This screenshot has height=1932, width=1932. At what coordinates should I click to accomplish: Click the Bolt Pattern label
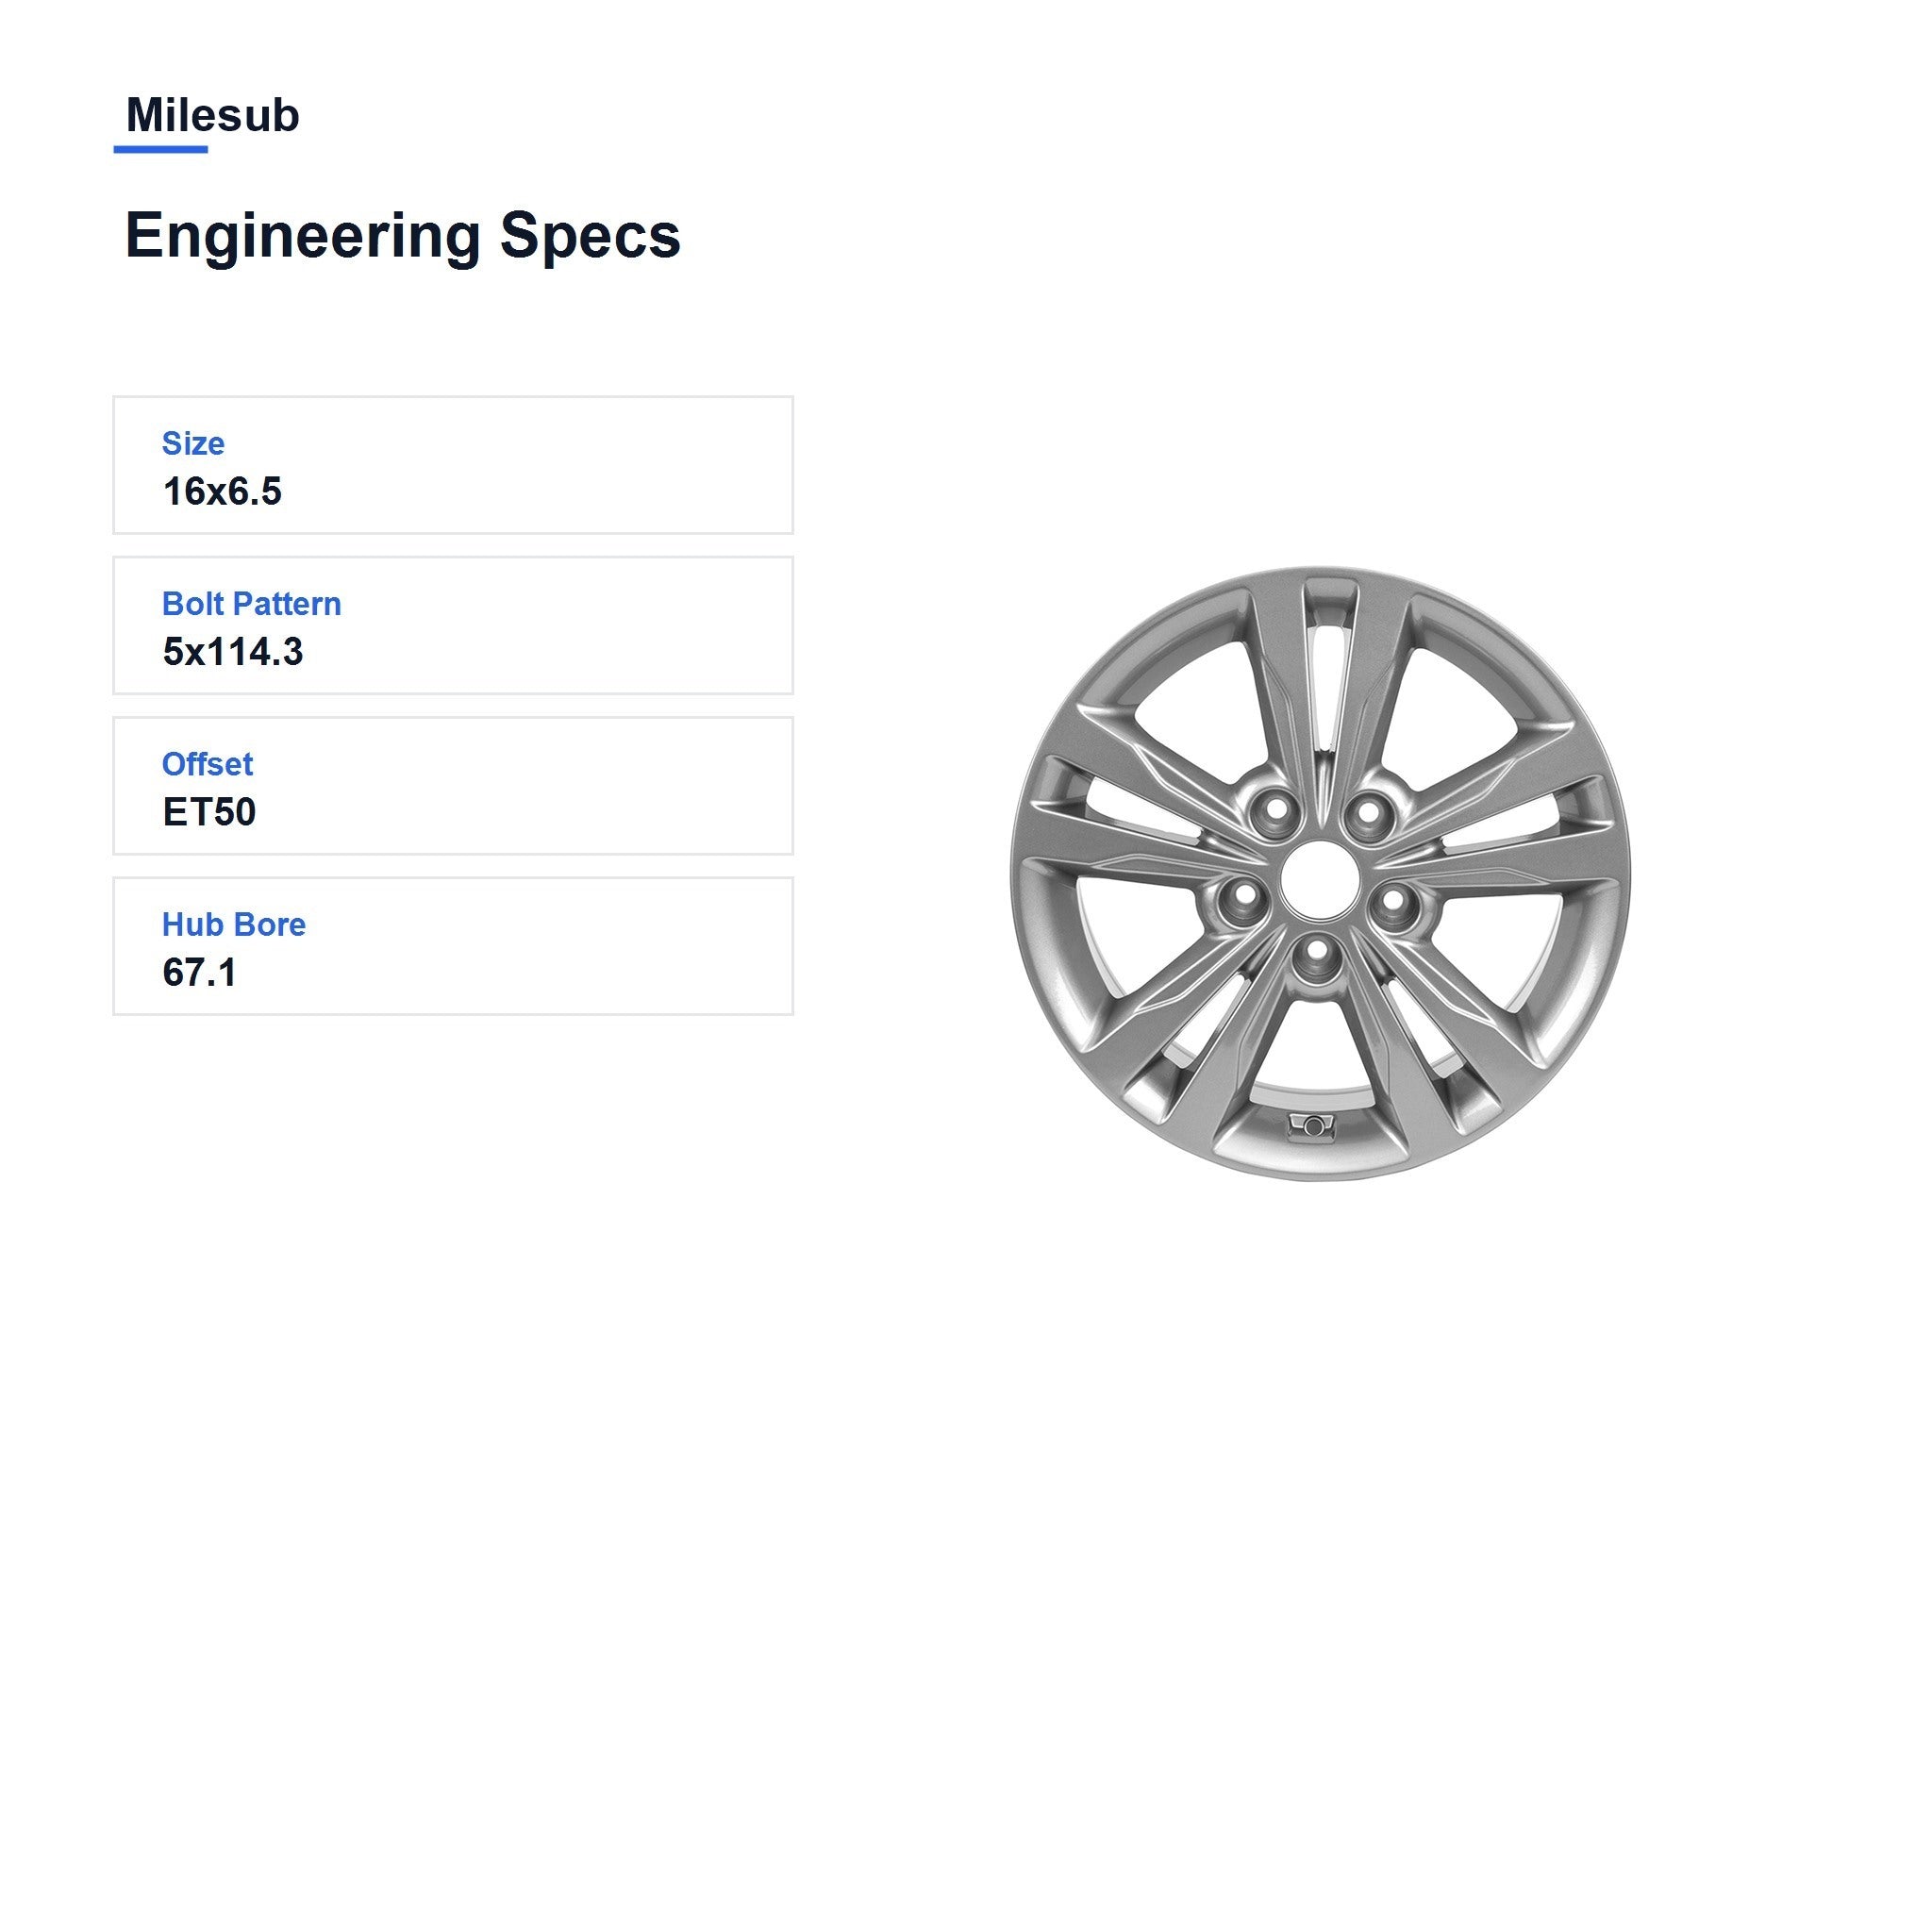click(x=251, y=604)
